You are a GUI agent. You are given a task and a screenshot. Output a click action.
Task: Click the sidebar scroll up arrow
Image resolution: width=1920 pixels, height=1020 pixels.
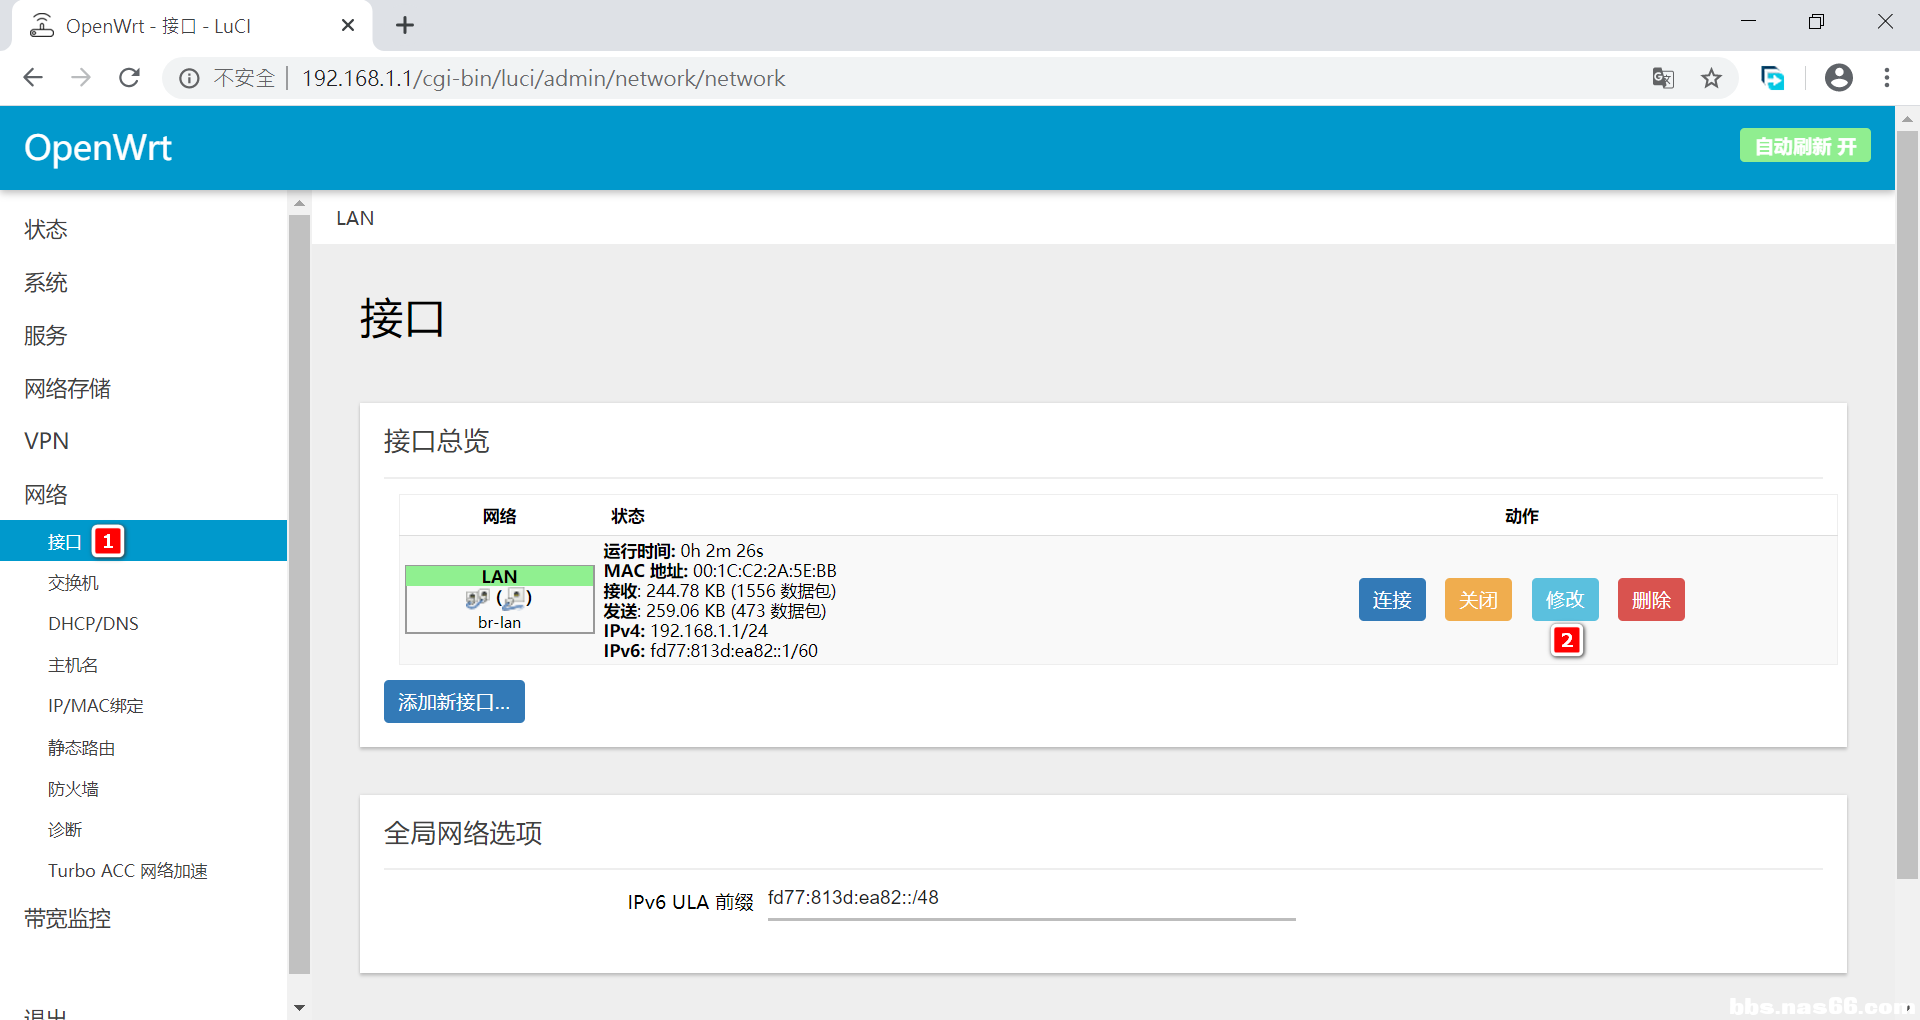(299, 203)
